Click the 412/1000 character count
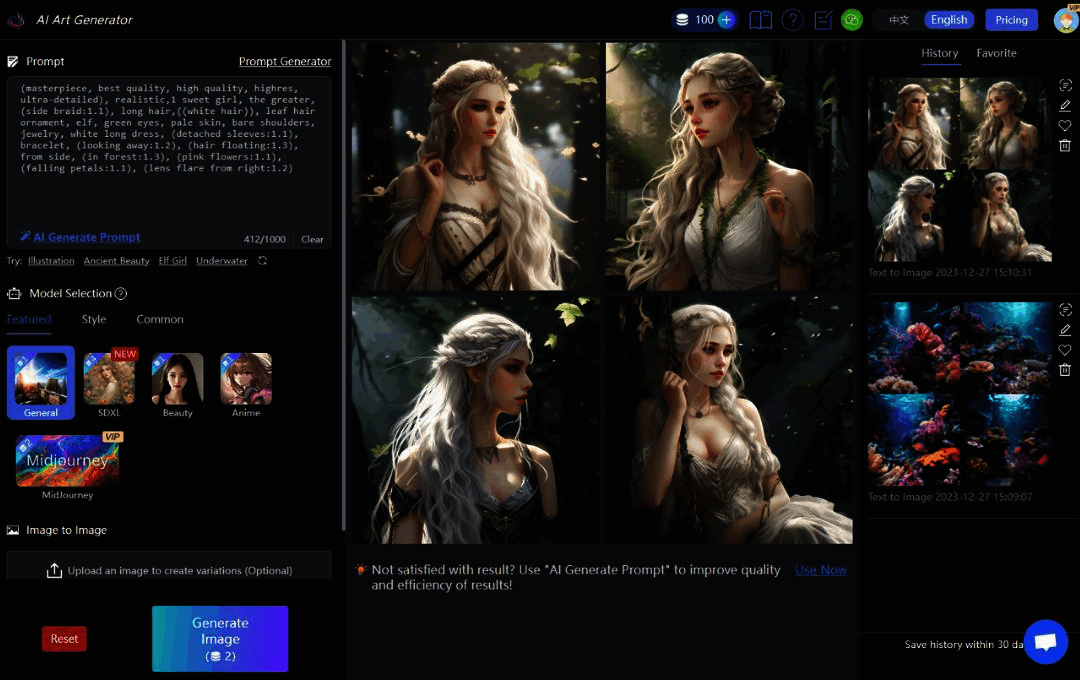The height and width of the screenshot is (680, 1080). pyautogui.click(x=264, y=239)
